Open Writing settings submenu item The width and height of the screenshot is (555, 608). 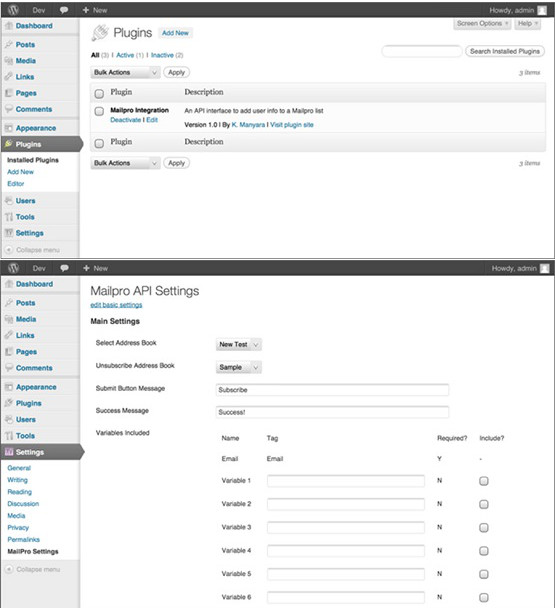17,480
